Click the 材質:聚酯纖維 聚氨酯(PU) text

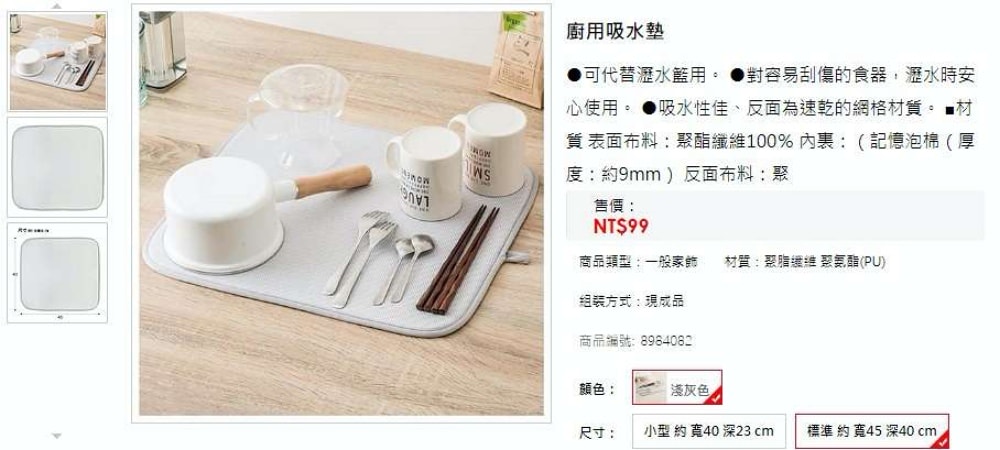coord(805,261)
